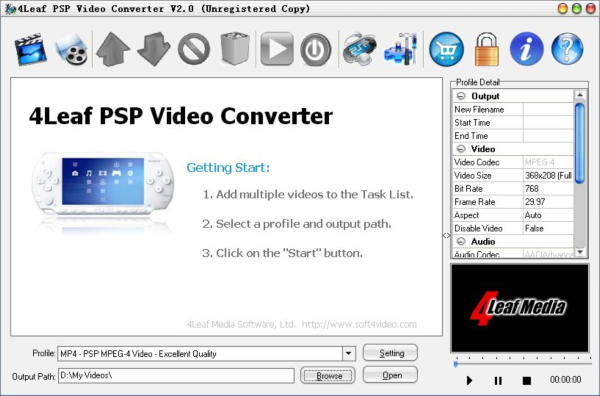Click the Add Video clapperboard icon

tap(31, 49)
